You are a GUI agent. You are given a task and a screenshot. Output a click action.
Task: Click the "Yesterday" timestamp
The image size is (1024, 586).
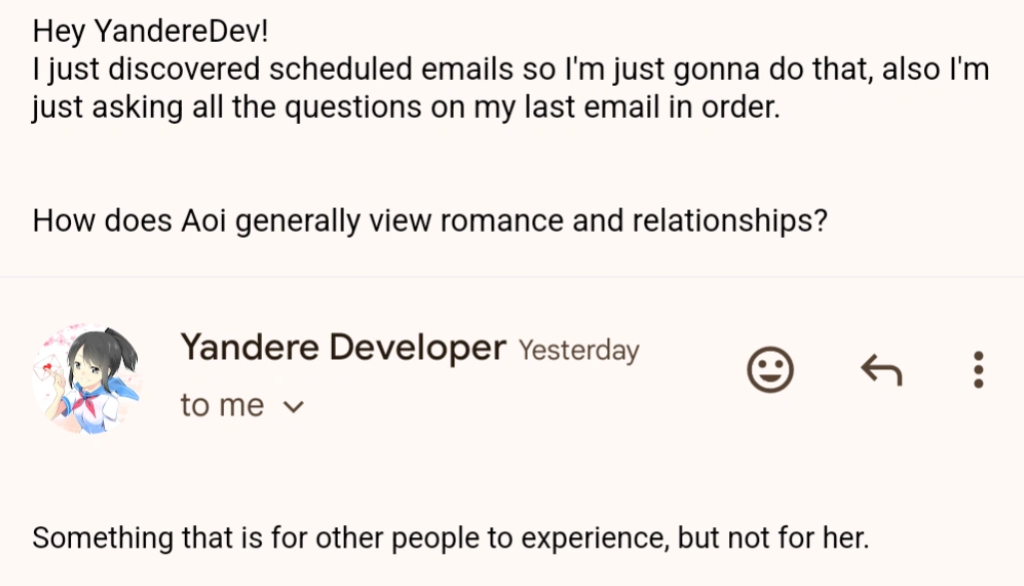[578, 351]
